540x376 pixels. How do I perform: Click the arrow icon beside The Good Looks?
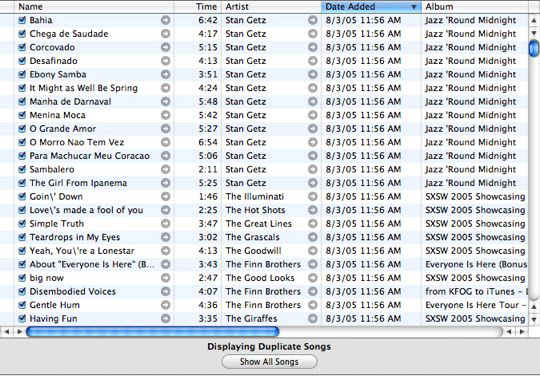313,278
